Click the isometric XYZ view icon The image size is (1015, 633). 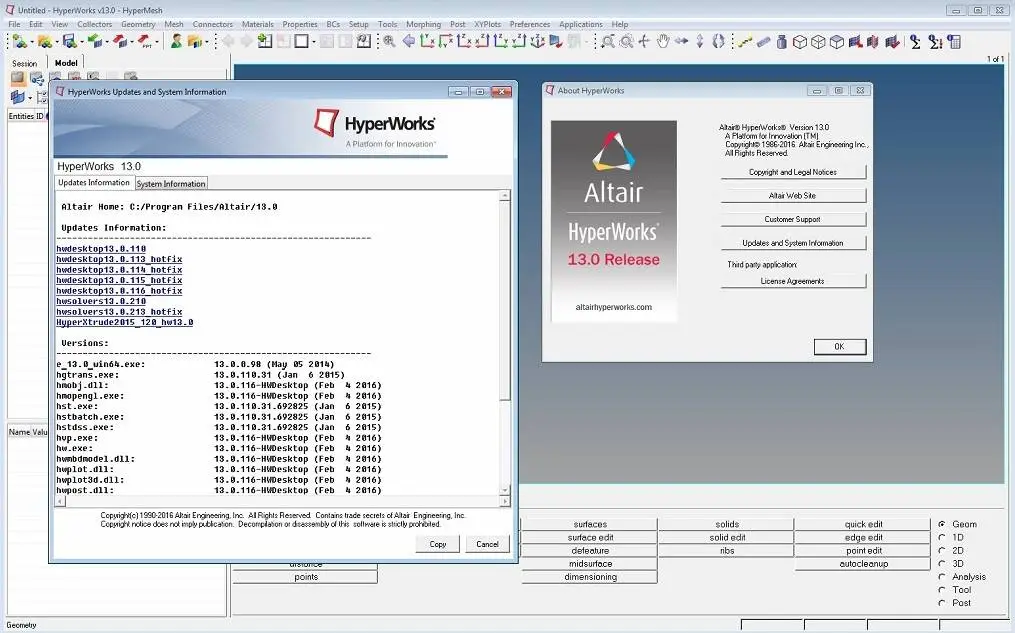click(x=537, y=41)
